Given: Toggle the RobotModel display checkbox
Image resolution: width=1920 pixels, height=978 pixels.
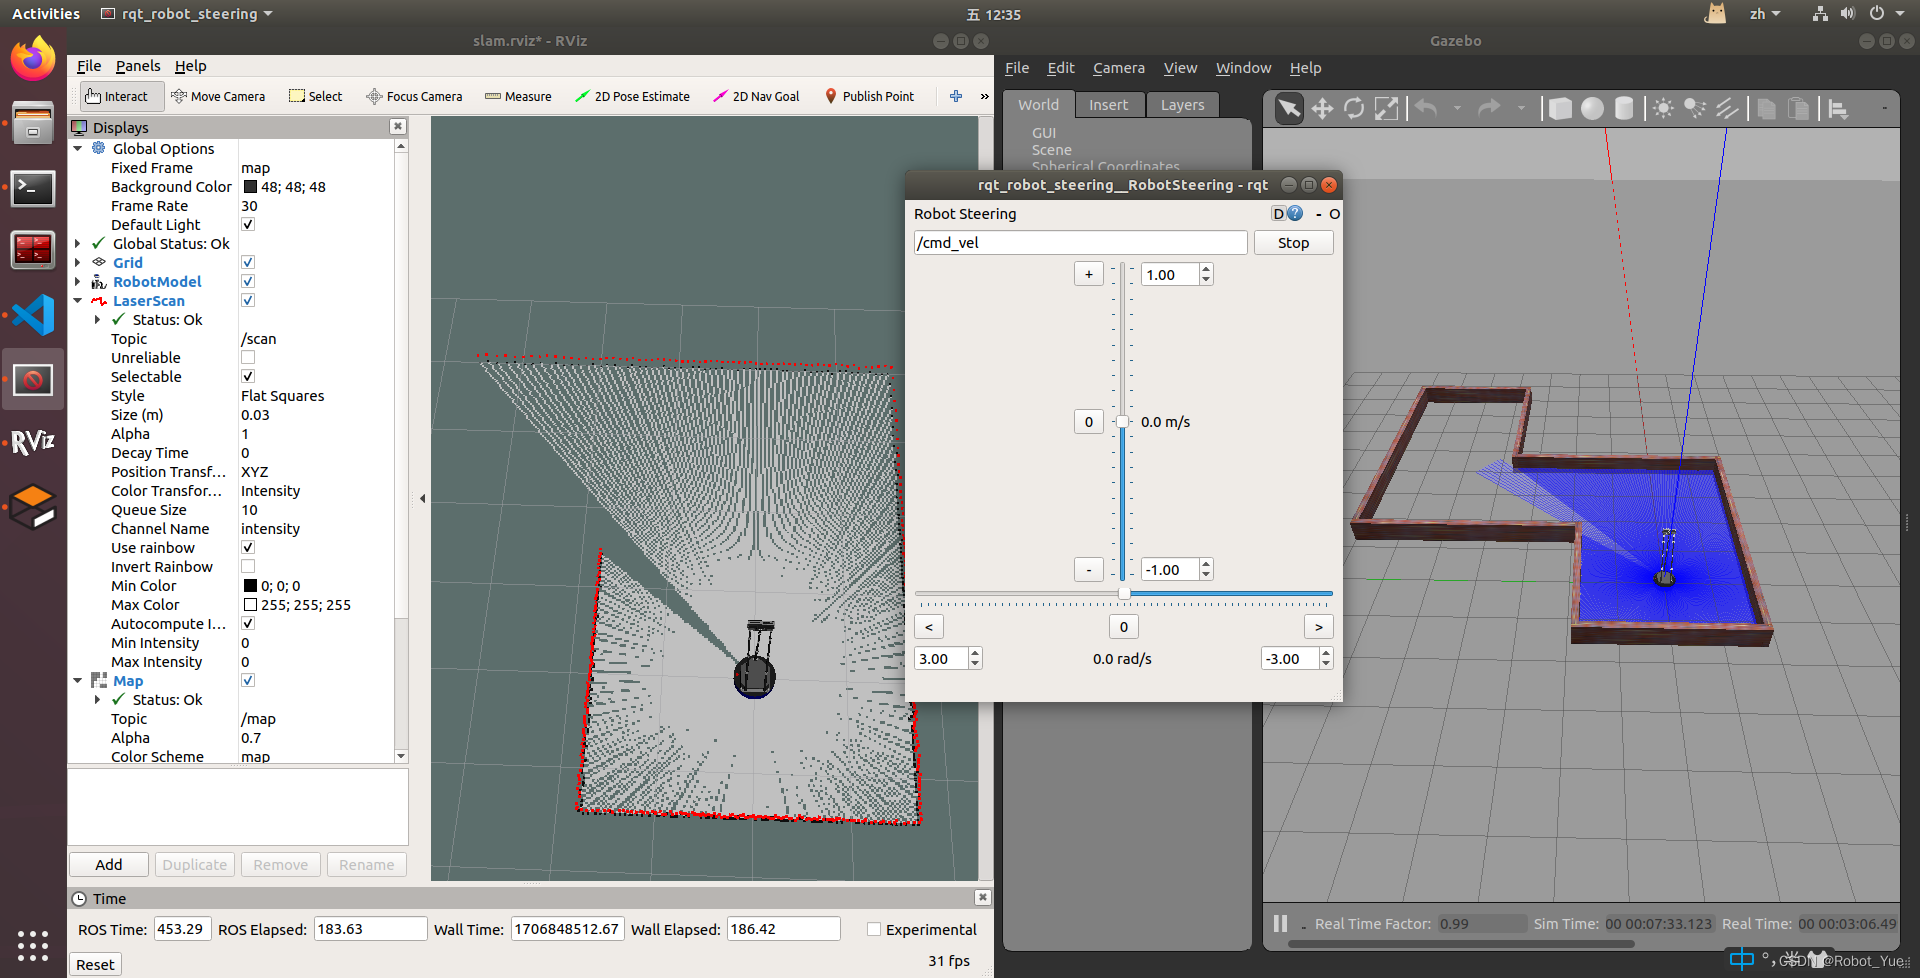Looking at the screenshot, I should click(248, 281).
